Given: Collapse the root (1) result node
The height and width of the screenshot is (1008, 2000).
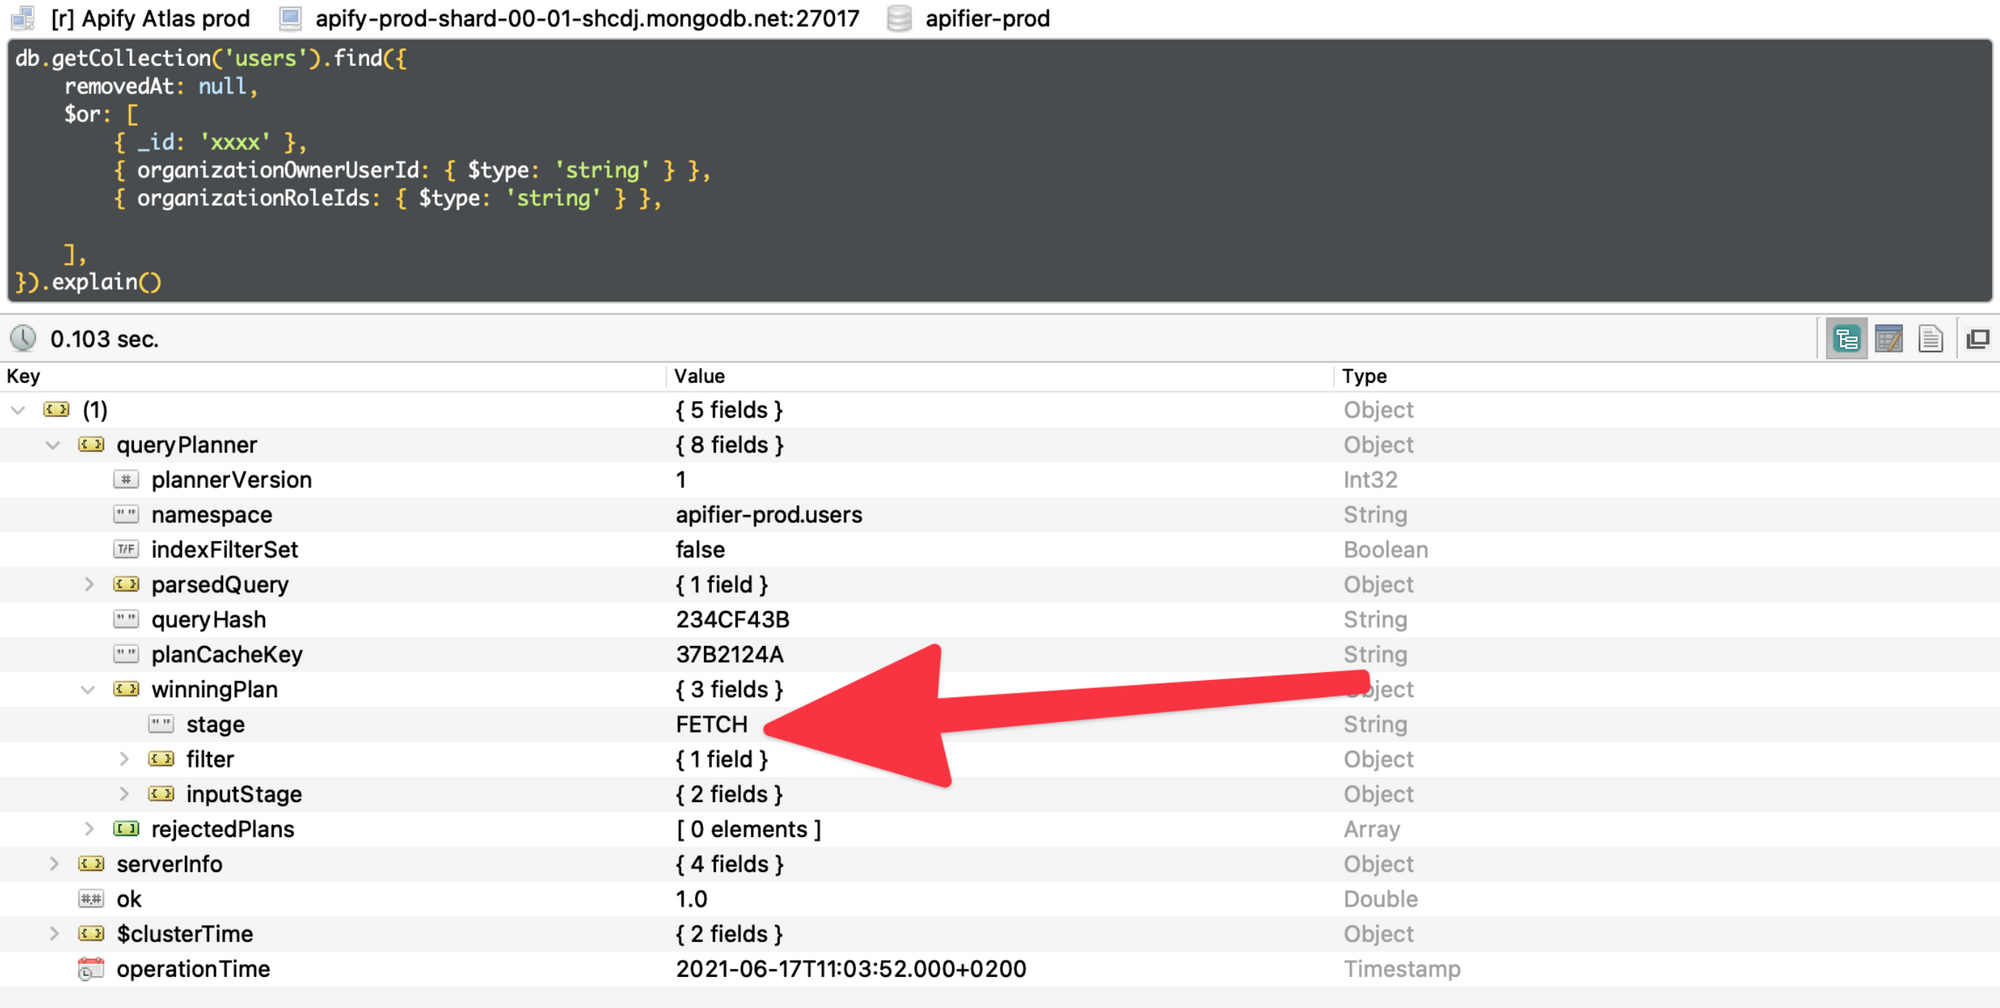Looking at the screenshot, I should tap(19, 410).
